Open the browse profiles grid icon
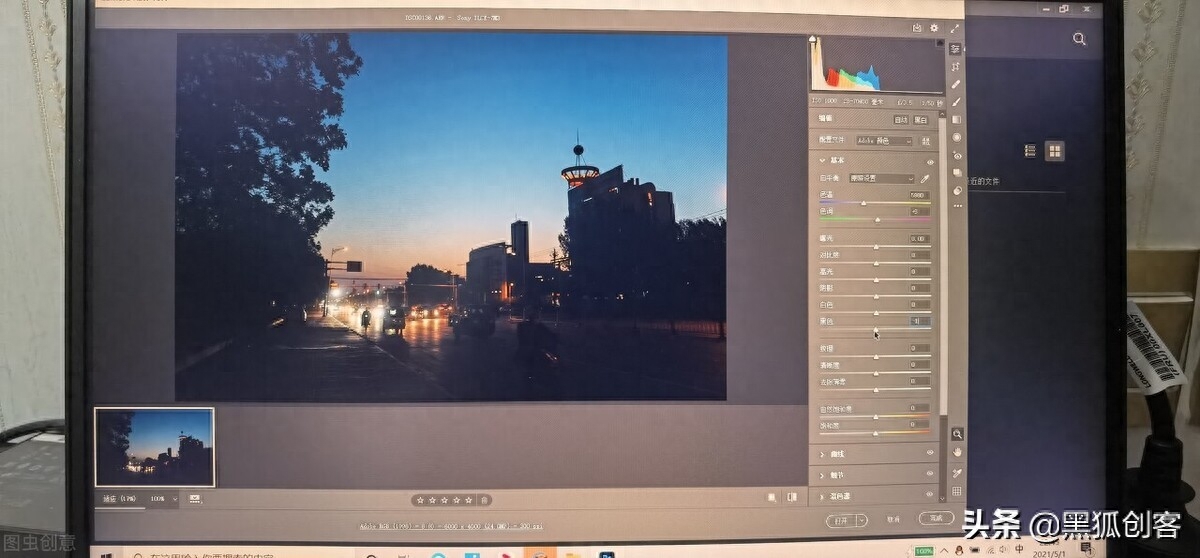1200x558 pixels. coord(925,141)
